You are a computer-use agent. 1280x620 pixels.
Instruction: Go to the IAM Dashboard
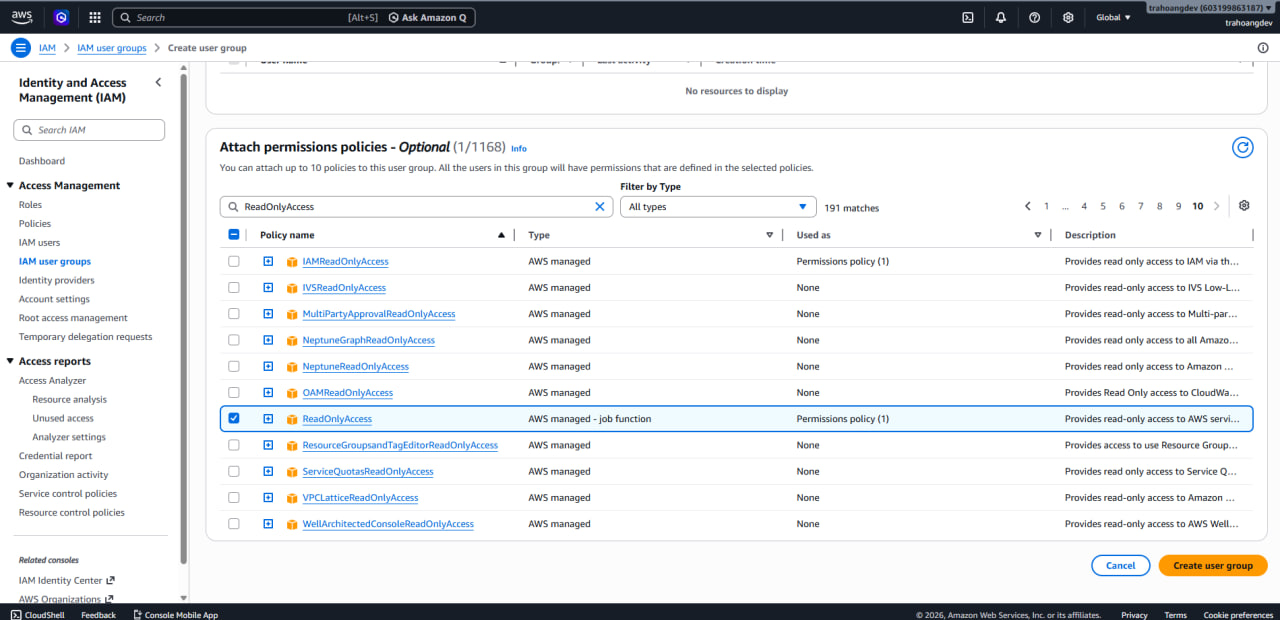42,161
